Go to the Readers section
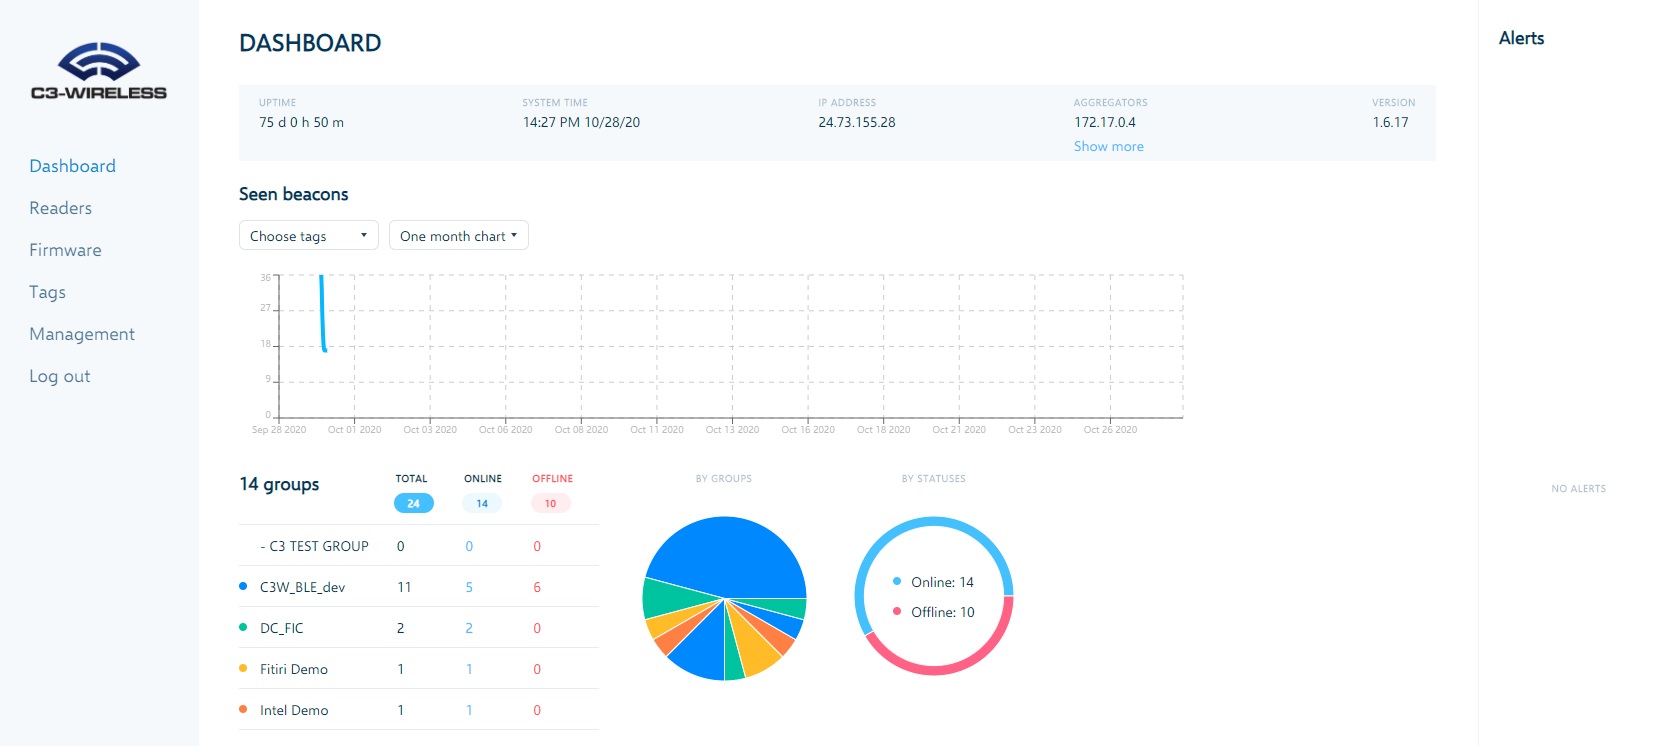This screenshot has height=746, width=1676. point(60,208)
